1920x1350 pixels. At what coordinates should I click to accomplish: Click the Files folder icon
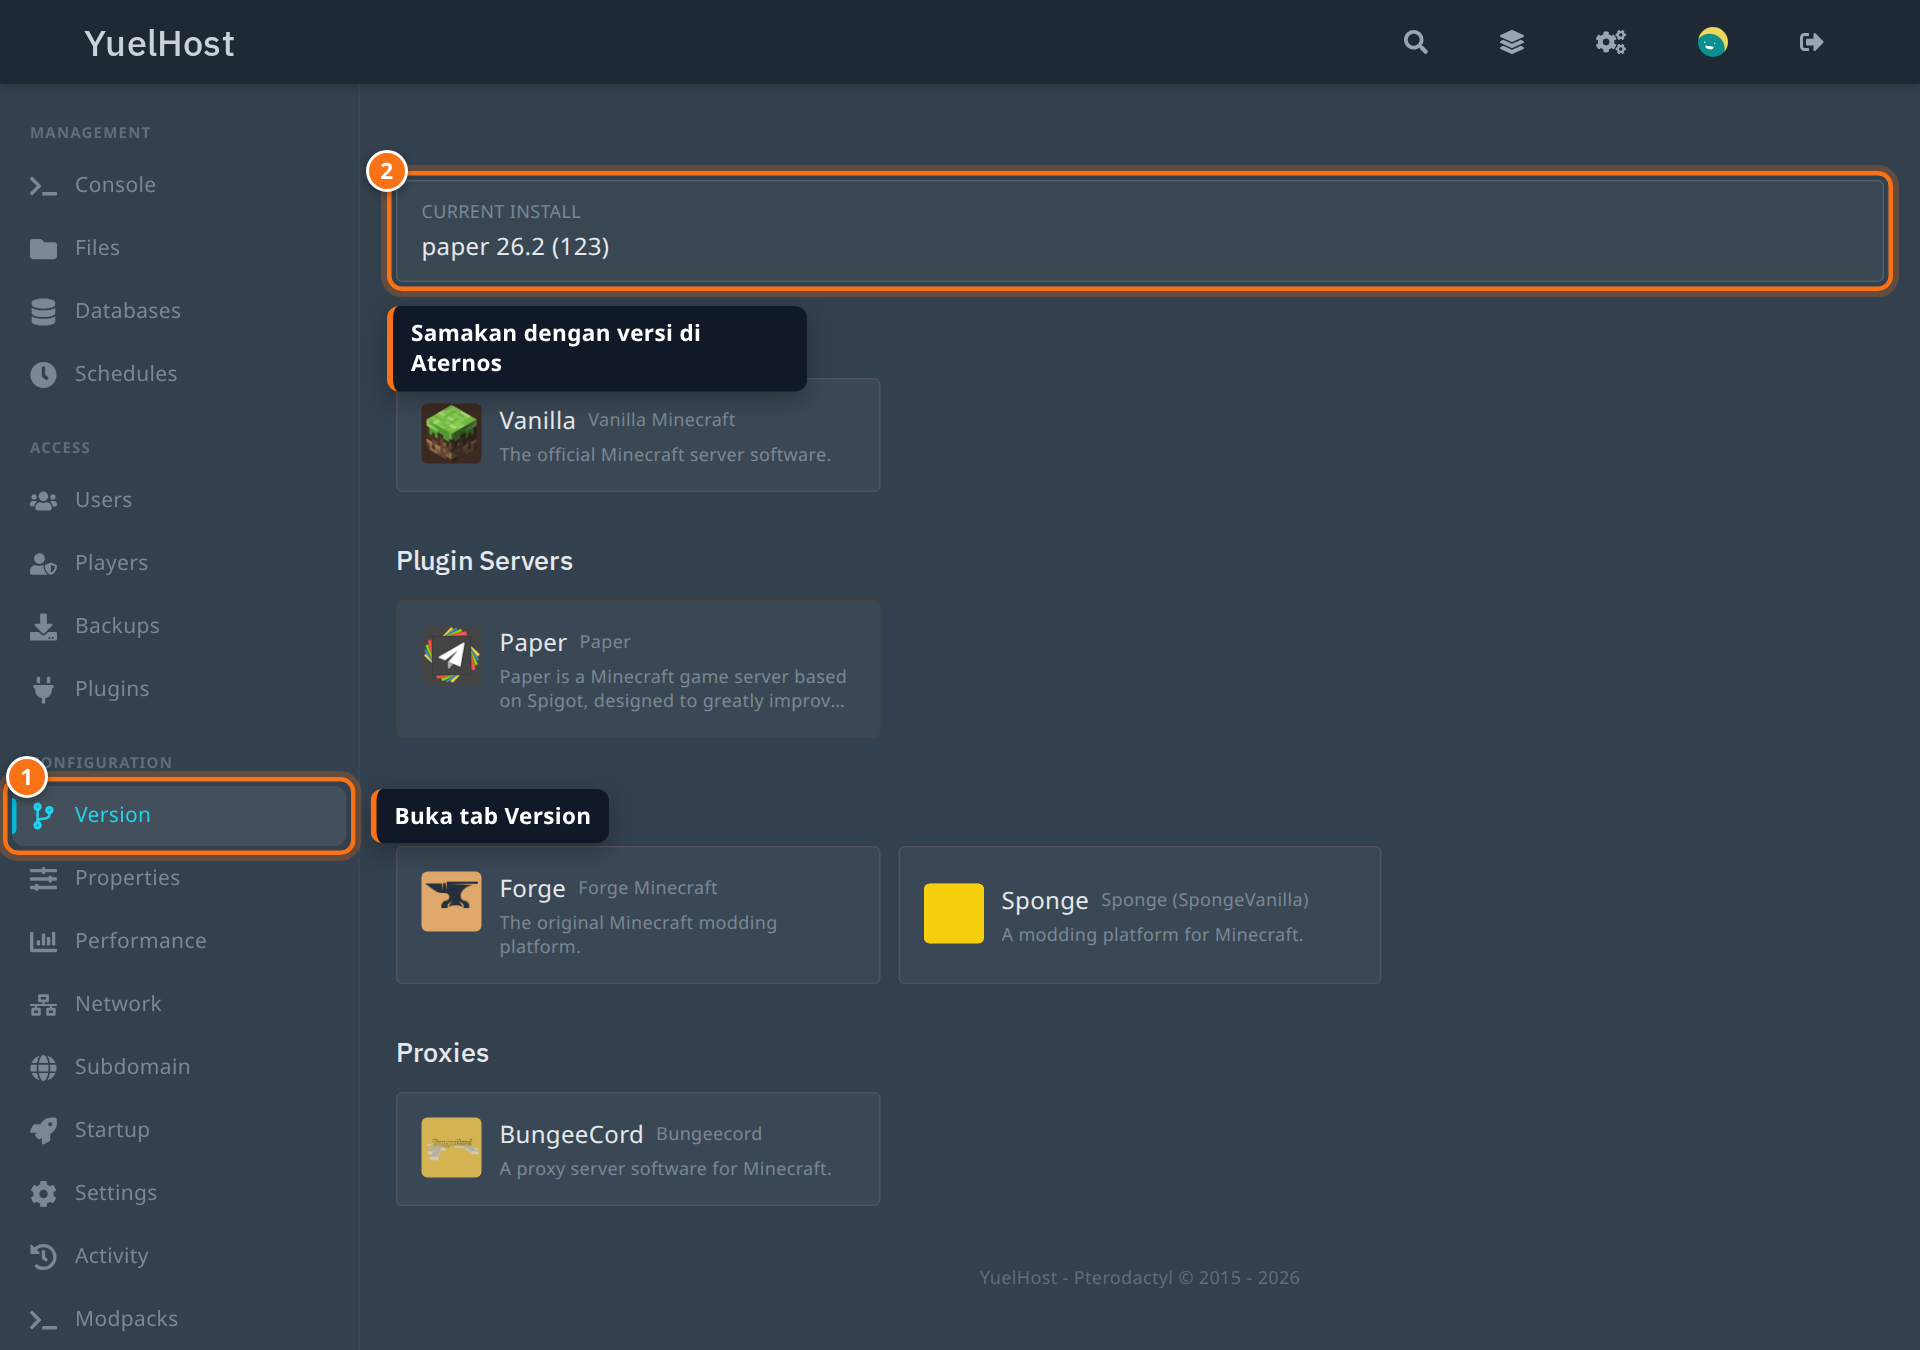tap(43, 248)
